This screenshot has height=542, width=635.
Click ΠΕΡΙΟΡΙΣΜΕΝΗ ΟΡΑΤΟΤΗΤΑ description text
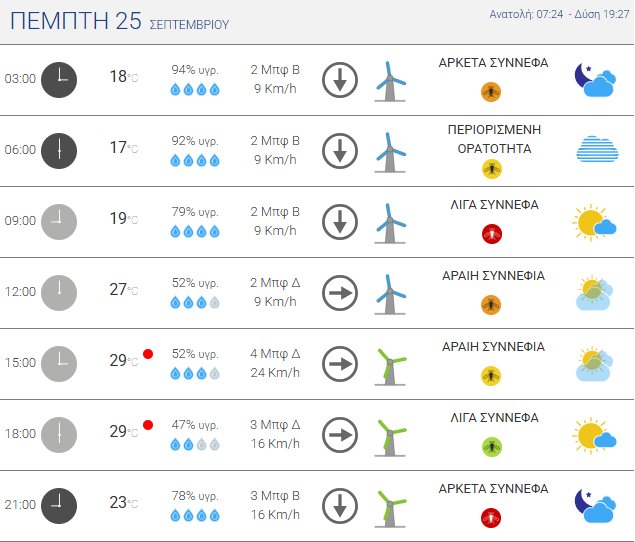tap(494, 139)
